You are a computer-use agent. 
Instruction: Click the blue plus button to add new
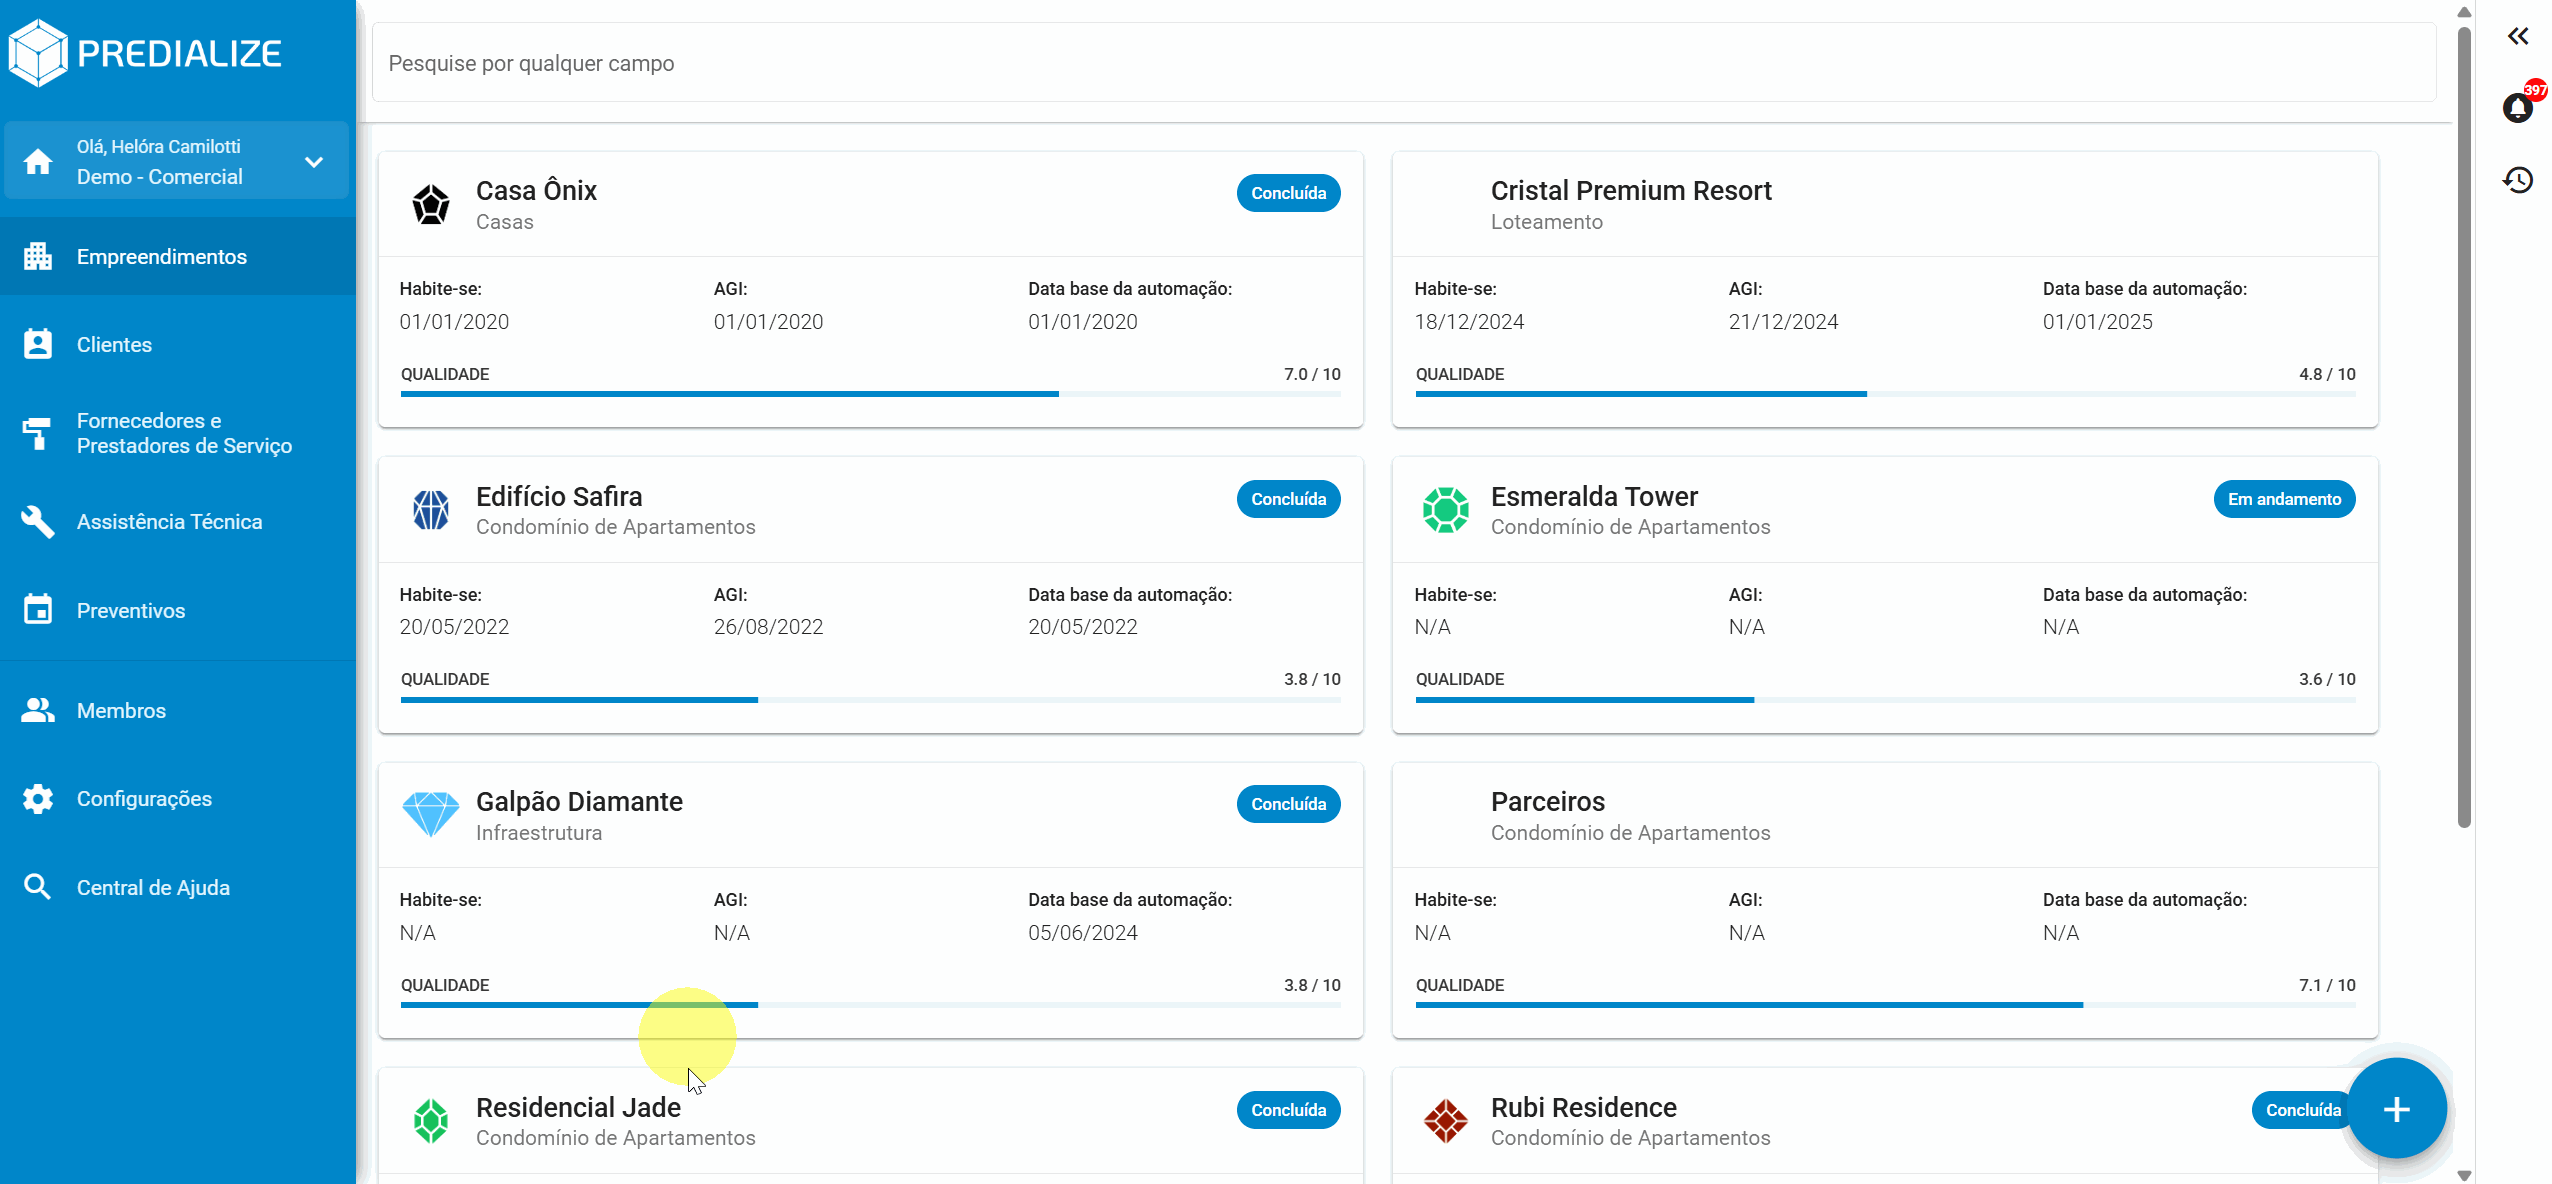click(2395, 1108)
